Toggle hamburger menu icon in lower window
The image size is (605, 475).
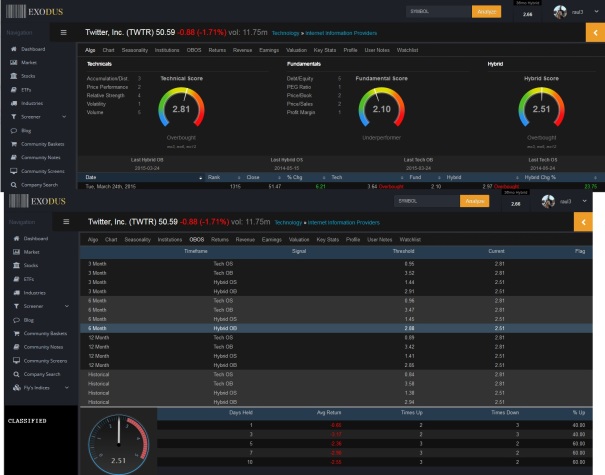pyautogui.click(x=66, y=222)
